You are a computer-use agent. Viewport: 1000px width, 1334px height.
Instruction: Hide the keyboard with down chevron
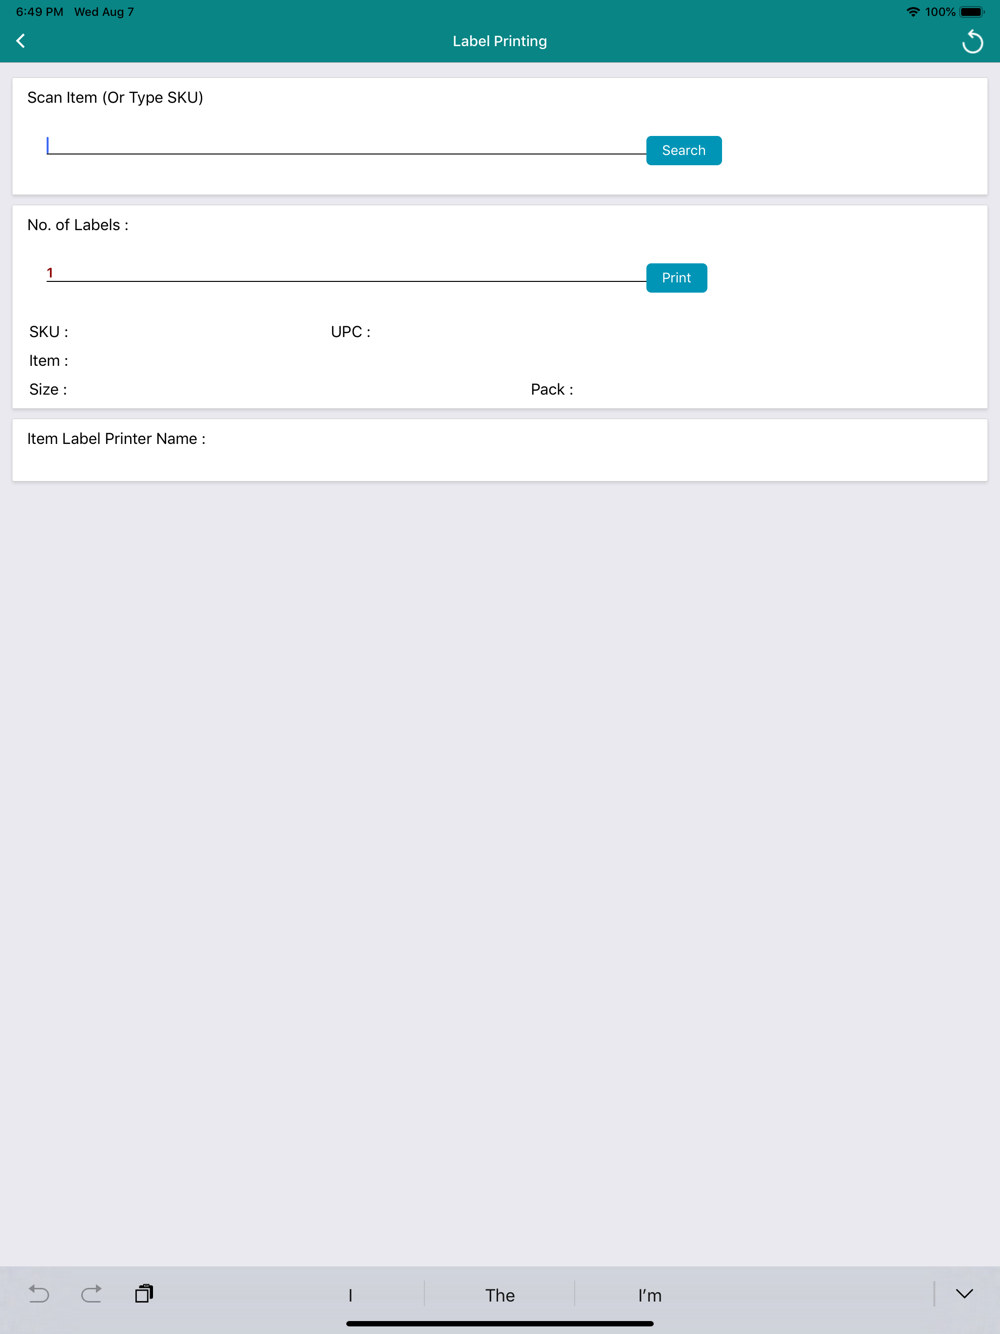tap(964, 1293)
